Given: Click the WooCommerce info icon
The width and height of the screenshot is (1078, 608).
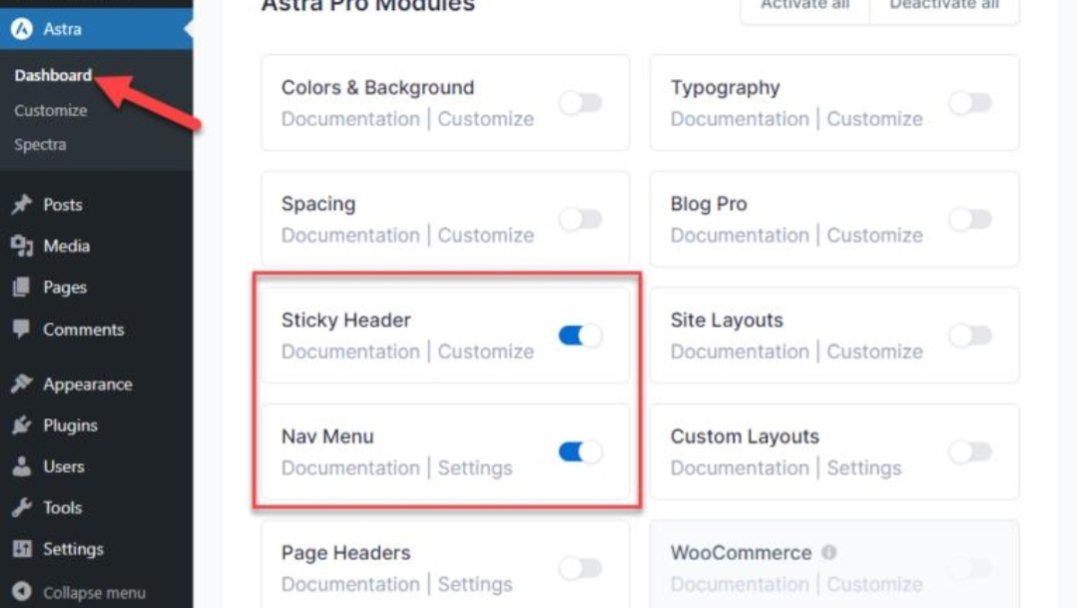Looking at the screenshot, I should pos(829,552).
